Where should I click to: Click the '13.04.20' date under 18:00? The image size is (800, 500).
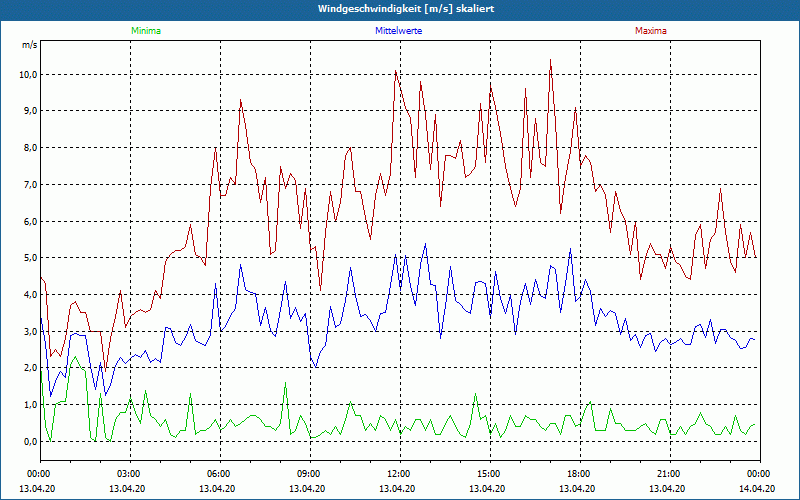577,488
